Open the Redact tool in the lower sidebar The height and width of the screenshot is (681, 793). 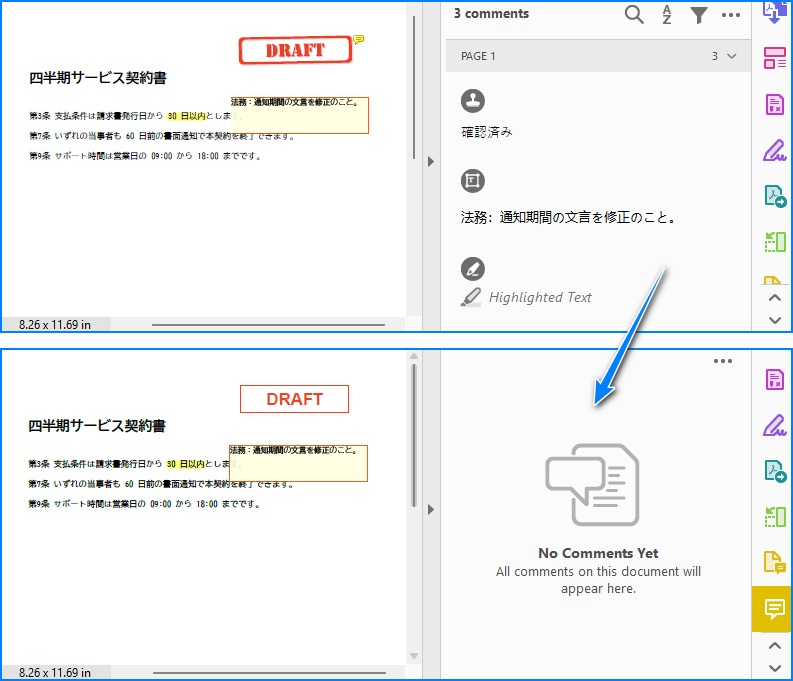click(774, 379)
